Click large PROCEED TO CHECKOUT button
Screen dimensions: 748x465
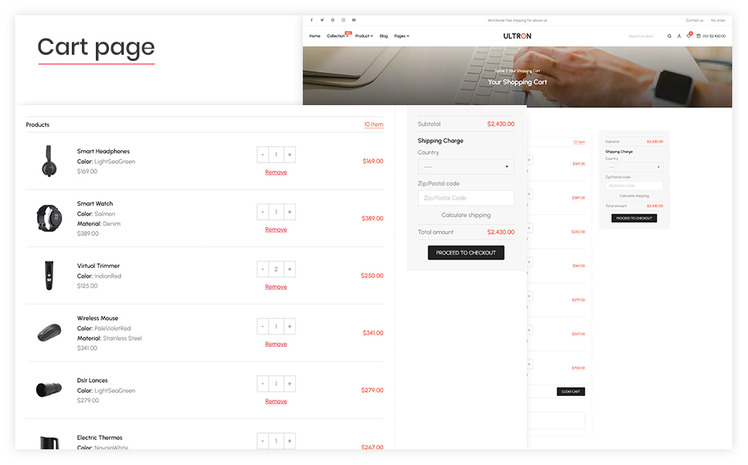coord(466,253)
